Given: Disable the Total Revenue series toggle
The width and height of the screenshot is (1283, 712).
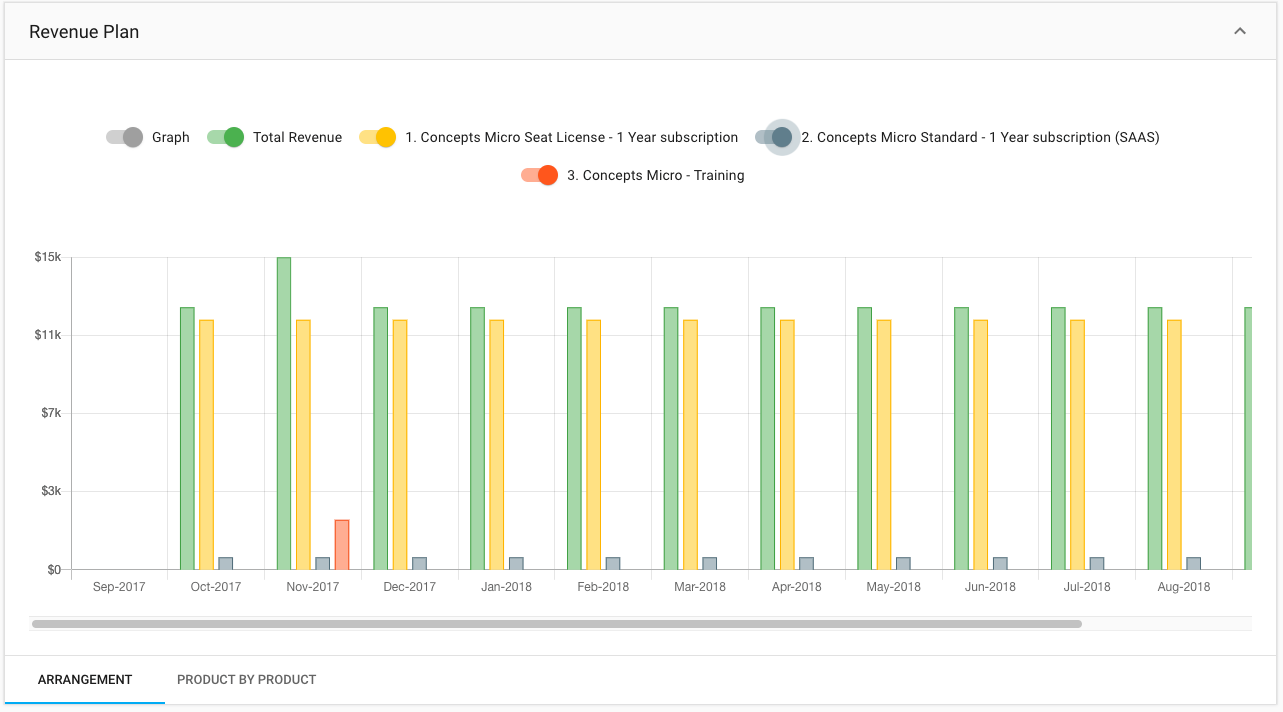Looking at the screenshot, I should point(226,137).
